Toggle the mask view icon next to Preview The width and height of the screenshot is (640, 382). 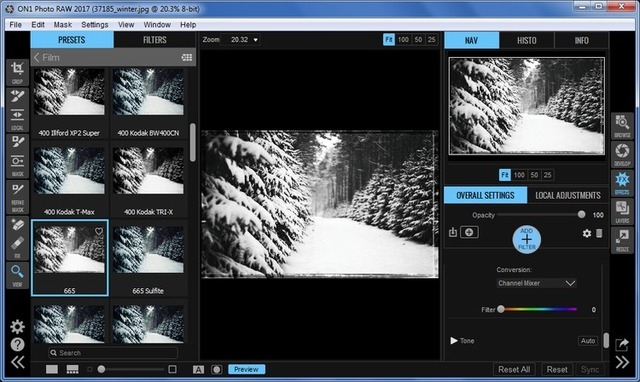pyautogui.click(x=216, y=370)
